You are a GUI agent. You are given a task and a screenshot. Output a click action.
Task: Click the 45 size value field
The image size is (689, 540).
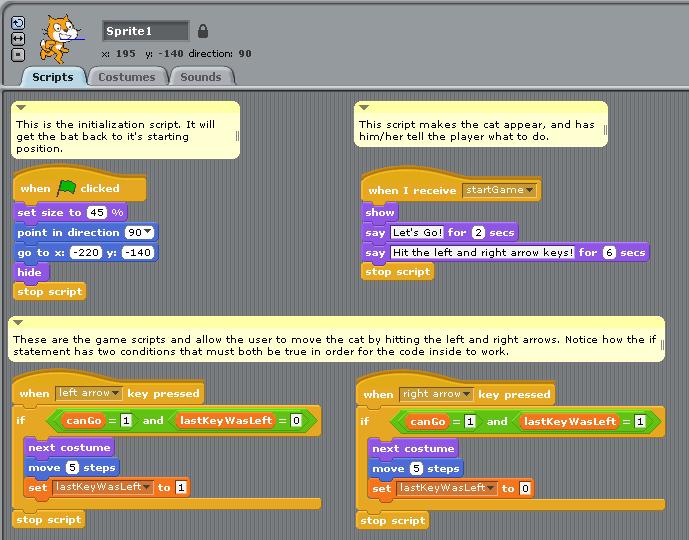tap(97, 213)
